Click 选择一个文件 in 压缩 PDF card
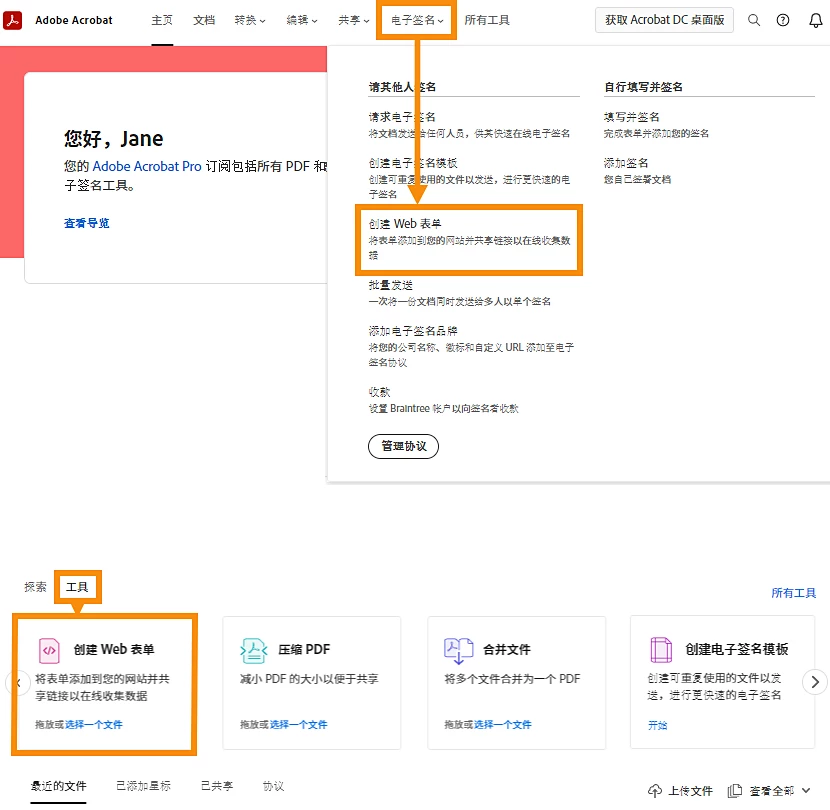This screenshot has height=810, width=830. pyautogui.click(x=299, y=725)
